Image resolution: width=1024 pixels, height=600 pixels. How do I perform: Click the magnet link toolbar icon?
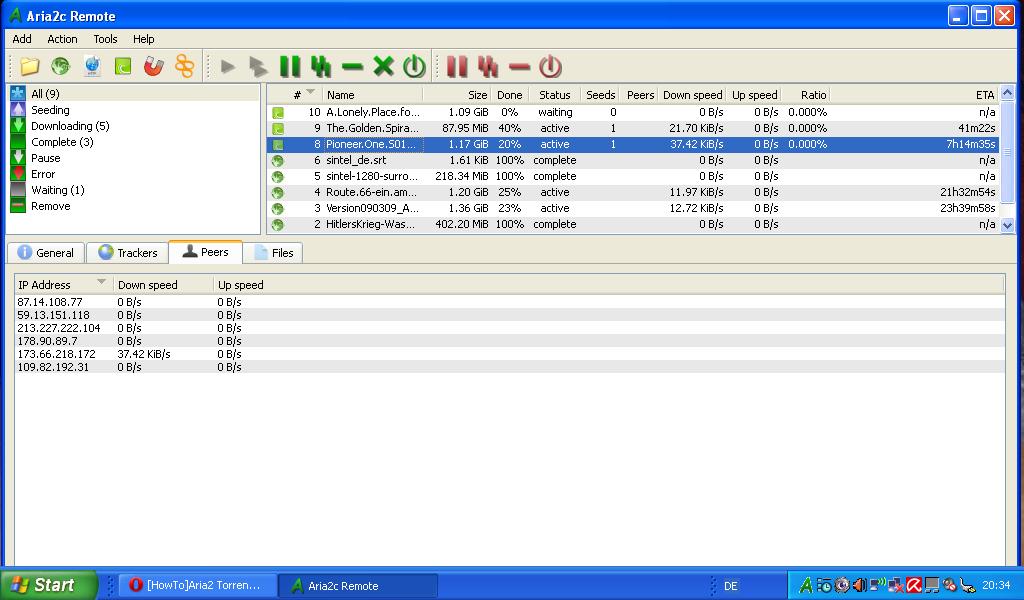click(153, 66)
